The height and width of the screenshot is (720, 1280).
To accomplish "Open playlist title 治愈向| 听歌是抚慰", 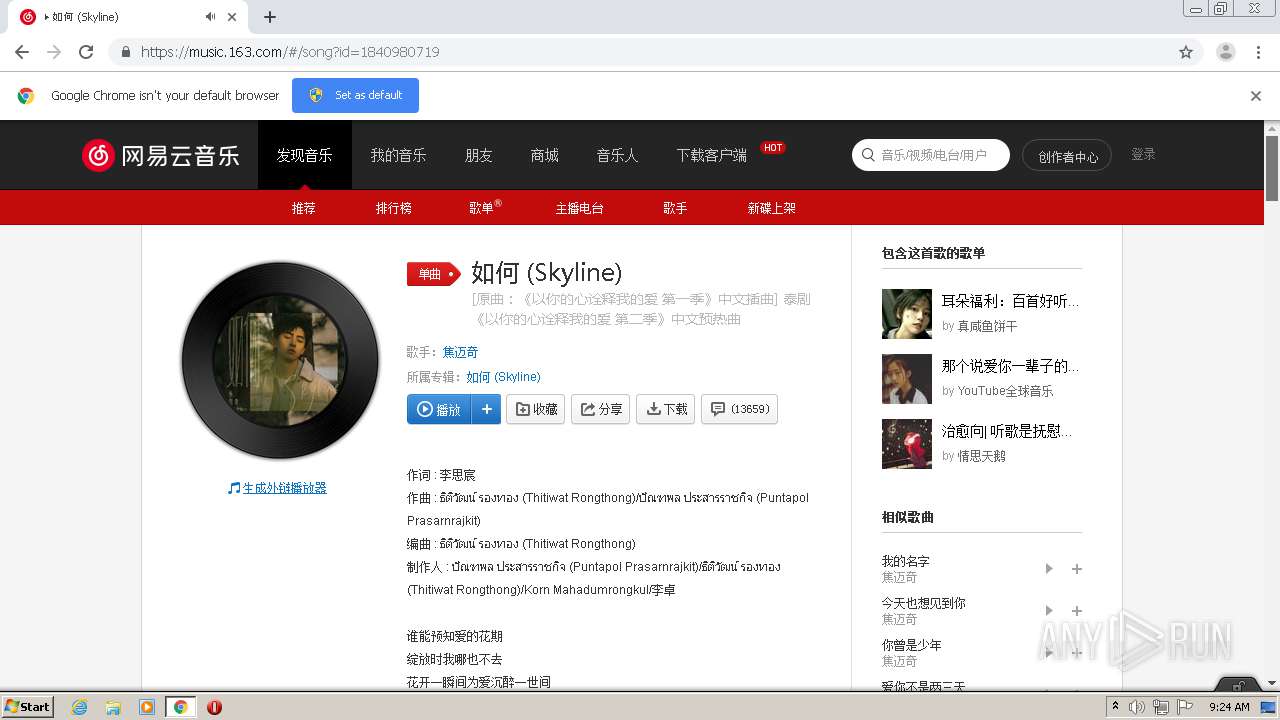I will coord(1008,431).
